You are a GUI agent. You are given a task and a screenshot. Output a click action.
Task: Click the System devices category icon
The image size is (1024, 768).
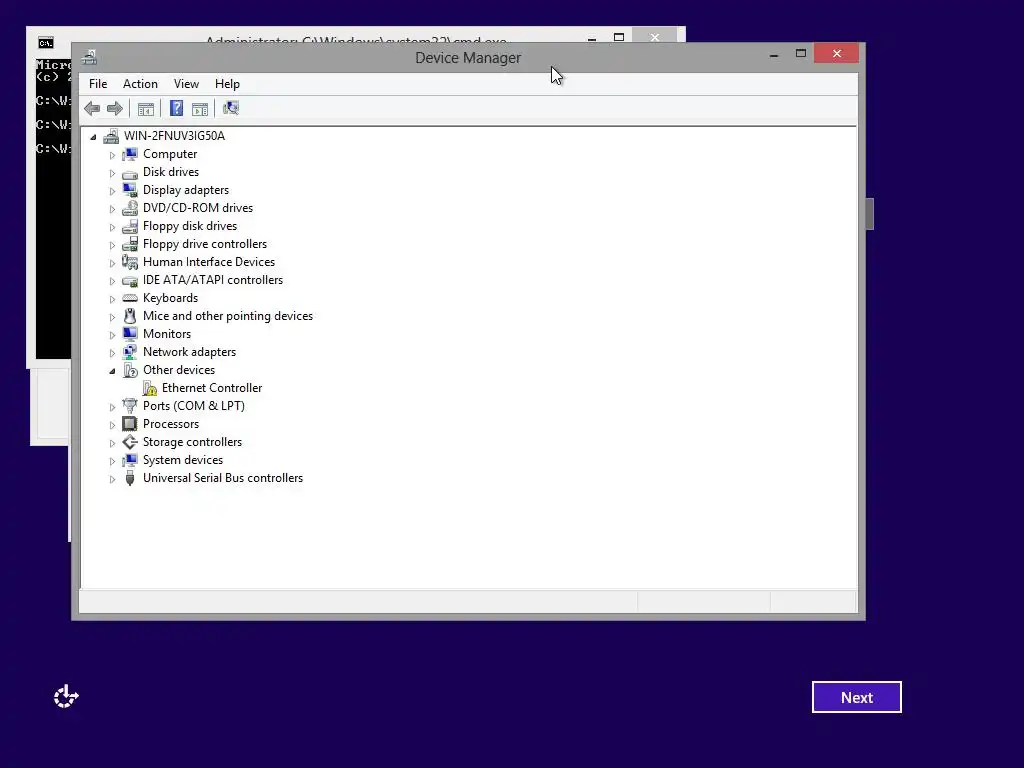click(x=130, y=460)
